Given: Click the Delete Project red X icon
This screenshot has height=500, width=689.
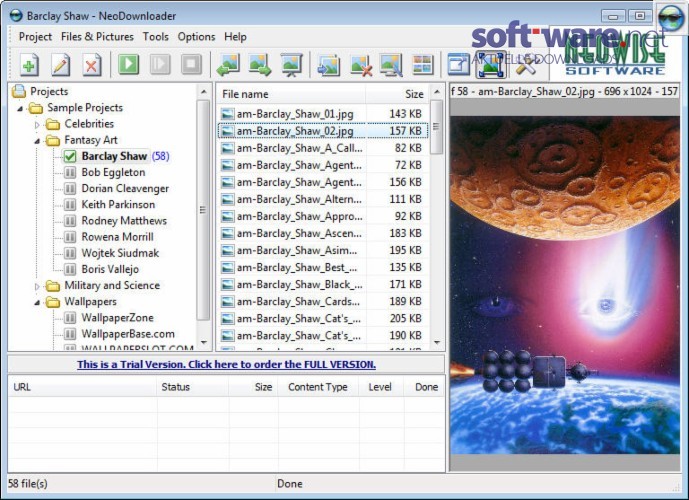Looking at the screenshot, I should pyautogui.click(x=91, y=65).
